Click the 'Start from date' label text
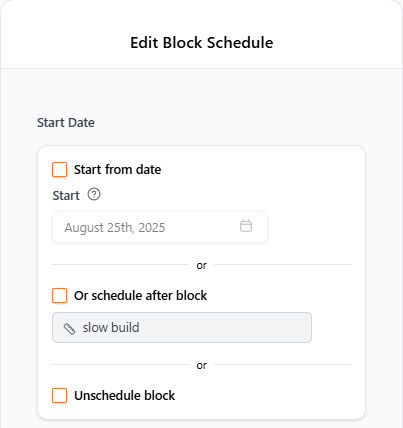 pos(118,170)
